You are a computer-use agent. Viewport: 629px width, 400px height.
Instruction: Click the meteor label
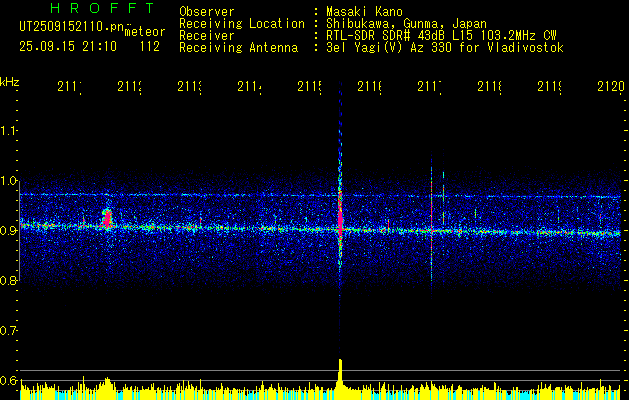[x=145, y=32]
